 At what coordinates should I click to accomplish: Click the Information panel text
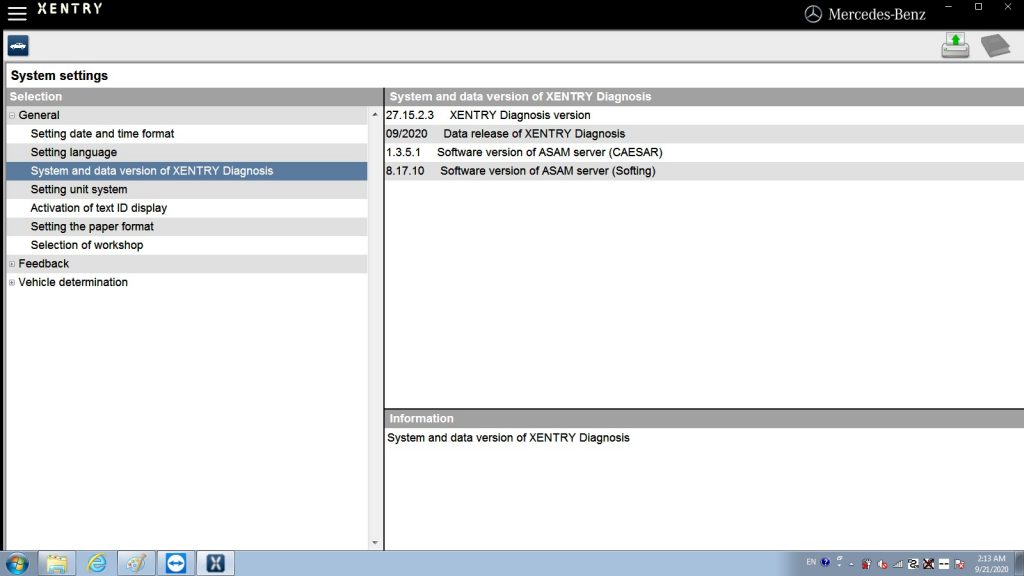[x=508, y=438]
